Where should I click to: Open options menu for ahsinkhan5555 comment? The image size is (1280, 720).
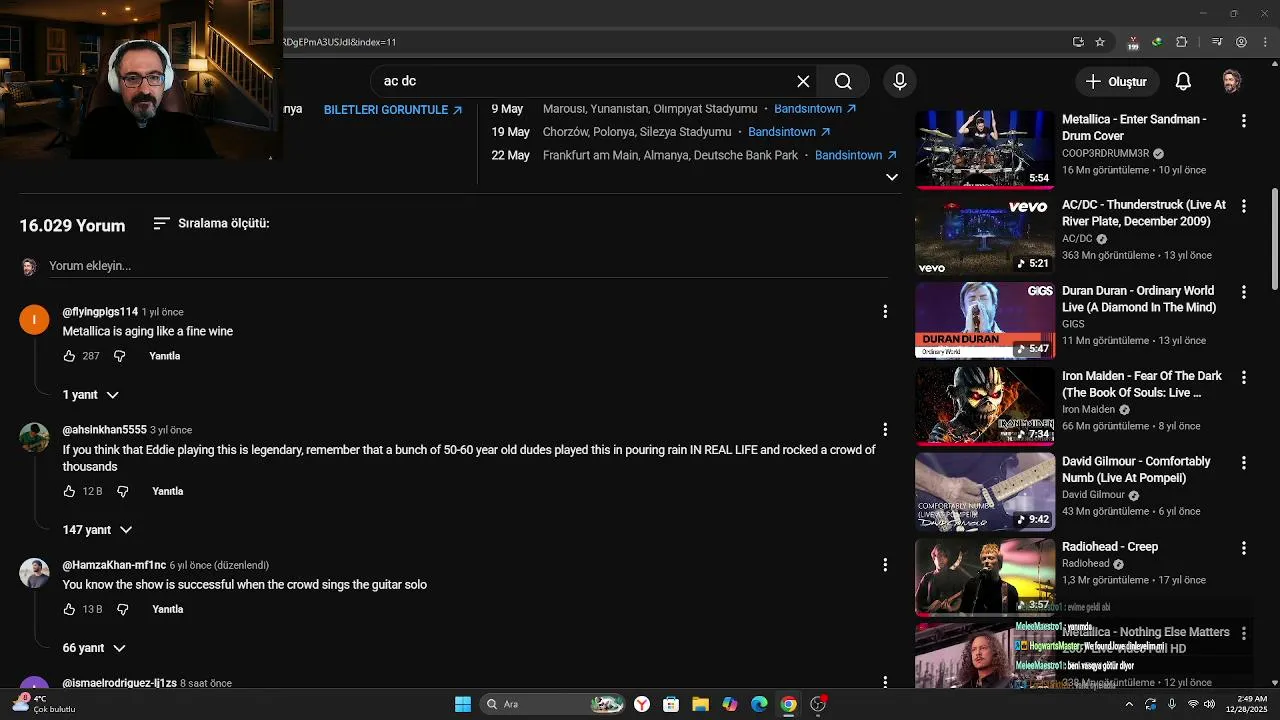coord(885,430)
